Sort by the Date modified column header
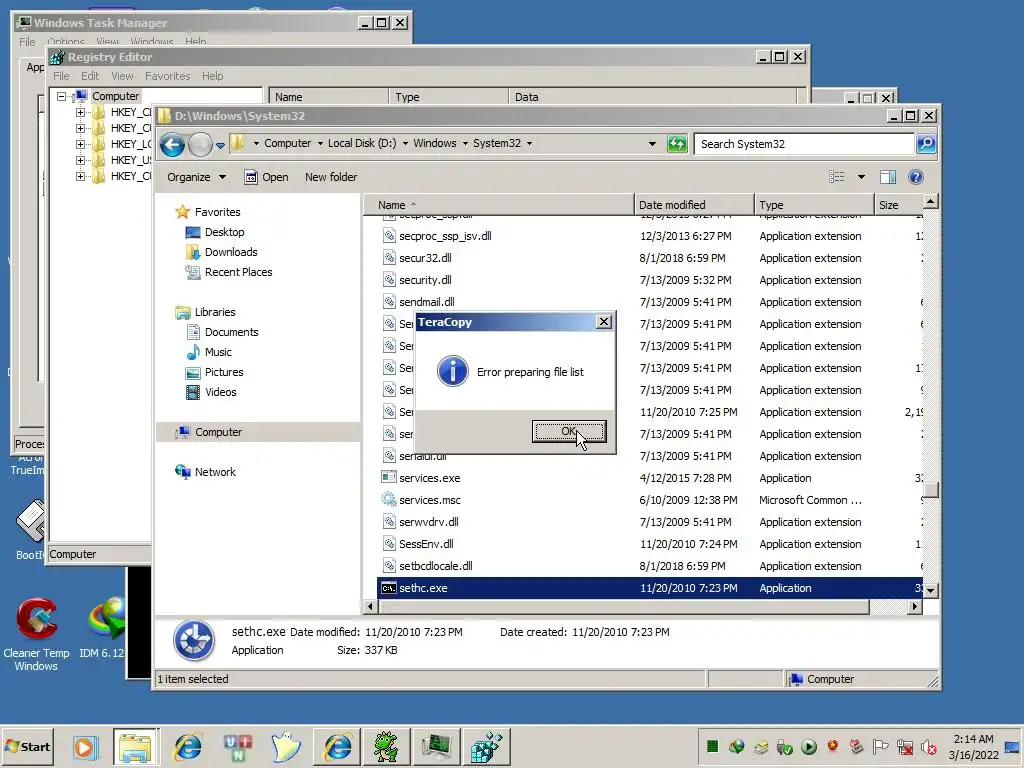The image size is (1024, 768). point(694,204)
